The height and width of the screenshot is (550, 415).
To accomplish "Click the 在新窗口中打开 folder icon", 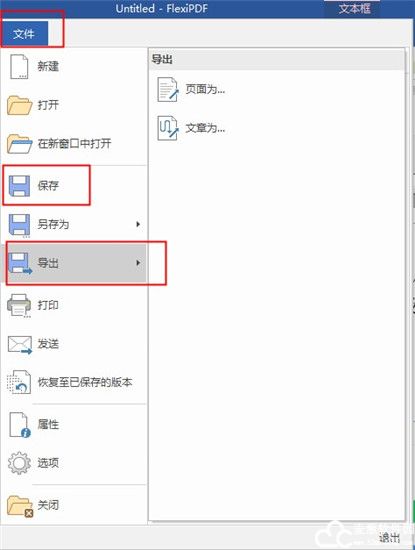I will 19,144.
